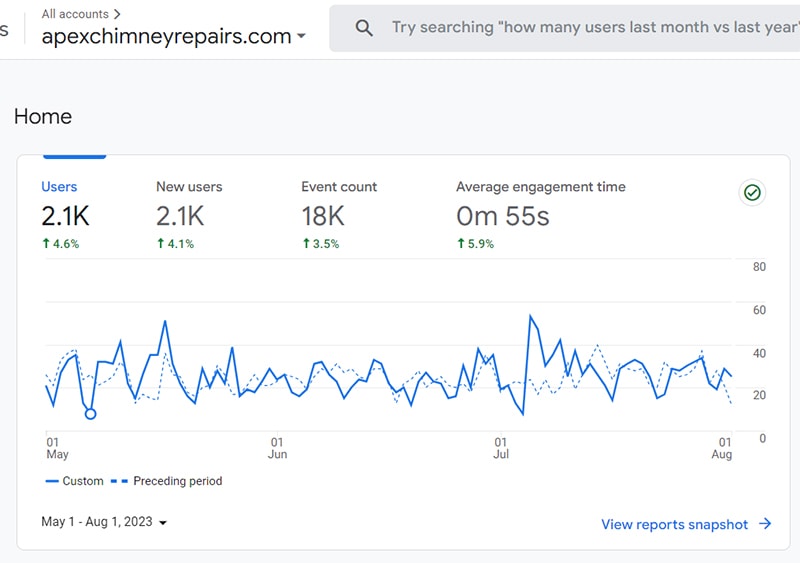Toggle the Preceding period dashed legend item
The height and width of the screenshot is (563, 800).
tap(168, 481)
